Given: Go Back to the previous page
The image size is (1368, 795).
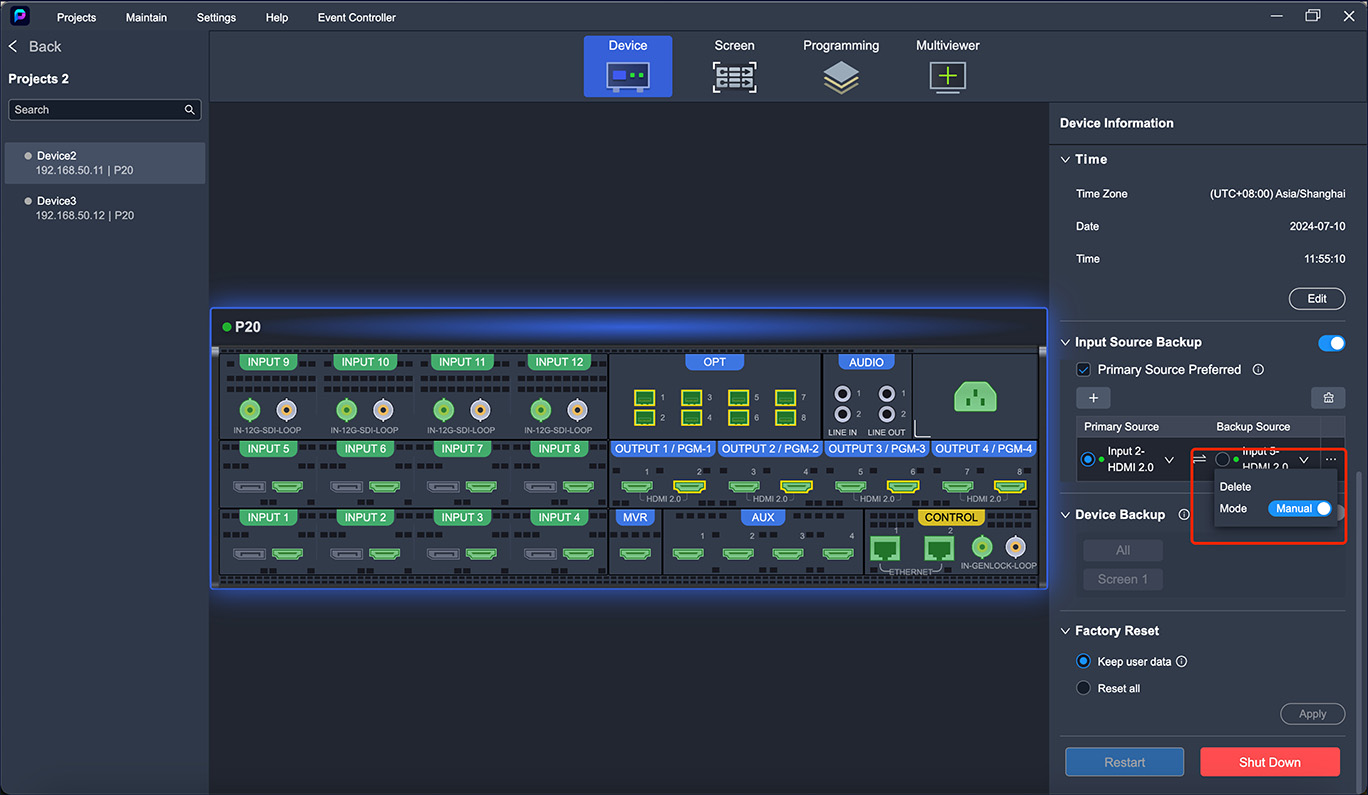Looking at the screenshot, I should click(x=36, y=47).
